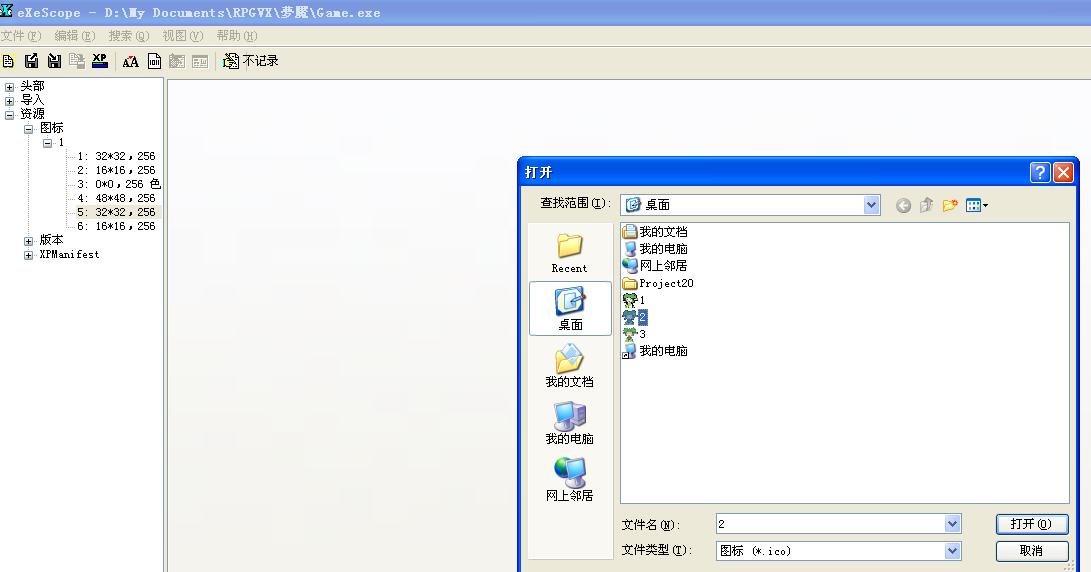
Task: Open the 文件名 dropdown arrow
Action: click(x=953, y=524)
